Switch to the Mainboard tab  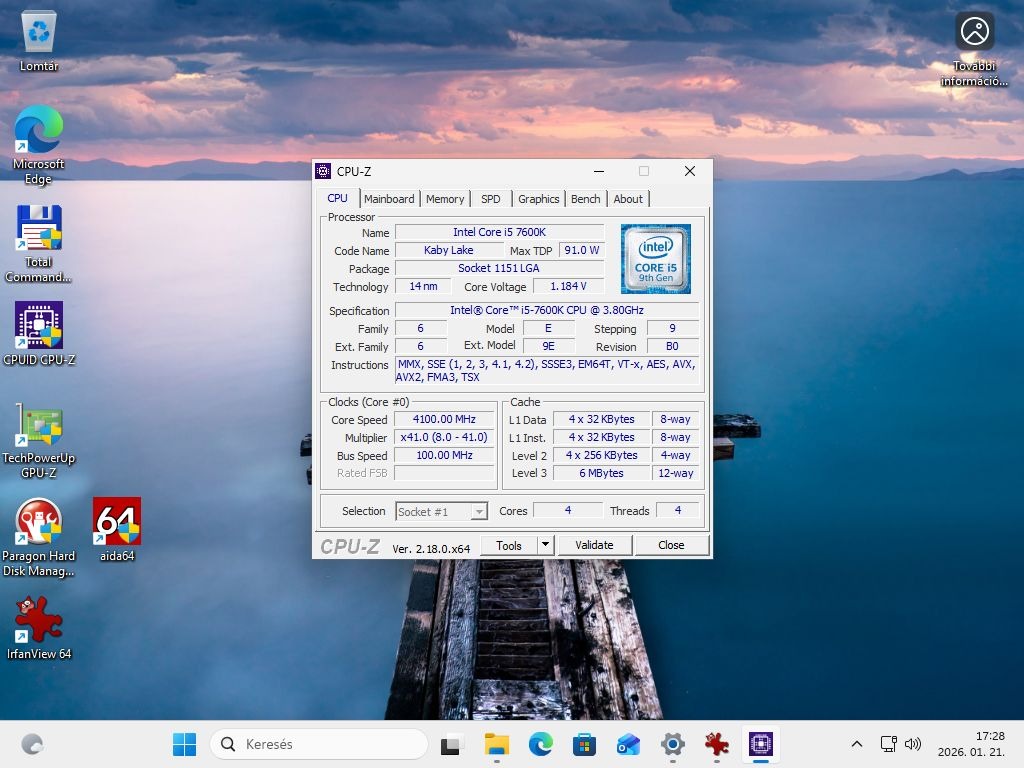[389, 199]
